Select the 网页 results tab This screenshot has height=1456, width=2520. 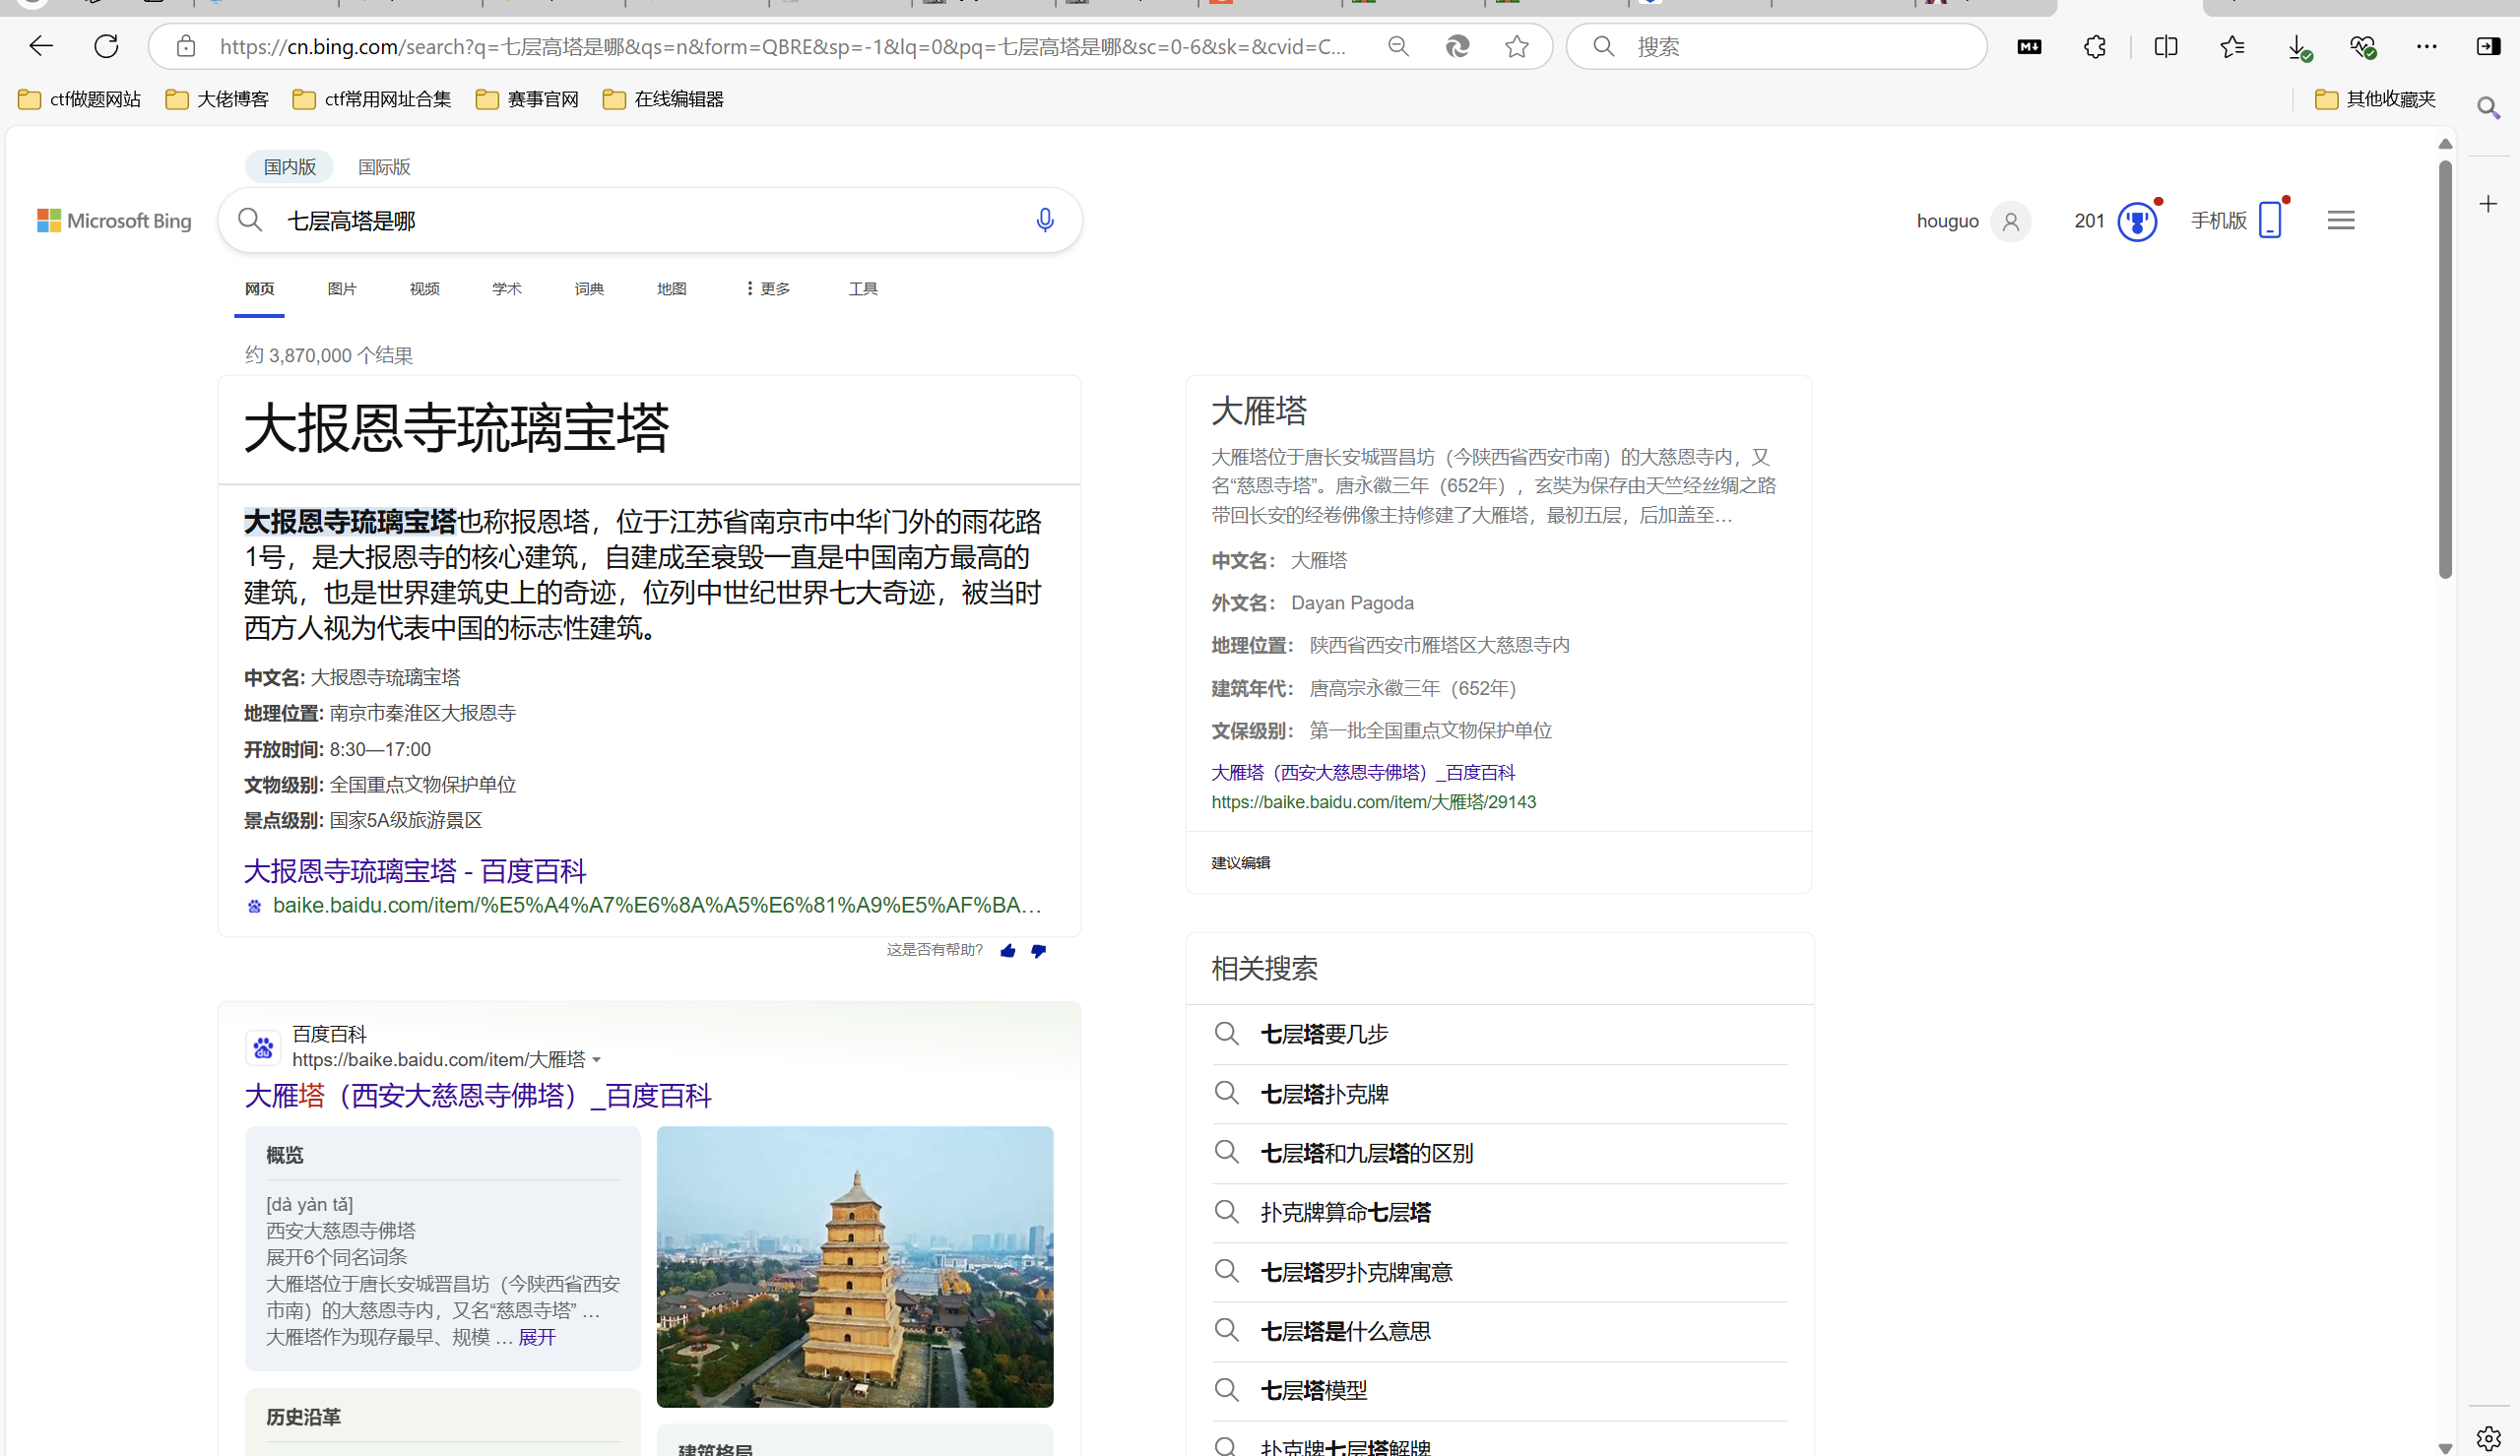259,289
